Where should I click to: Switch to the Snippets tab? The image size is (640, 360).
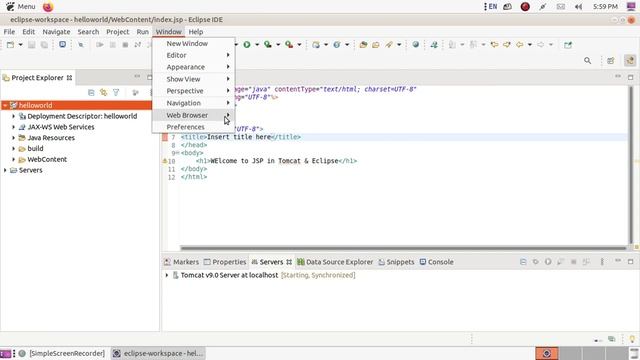pyautogui.click(x=396, y=262)
